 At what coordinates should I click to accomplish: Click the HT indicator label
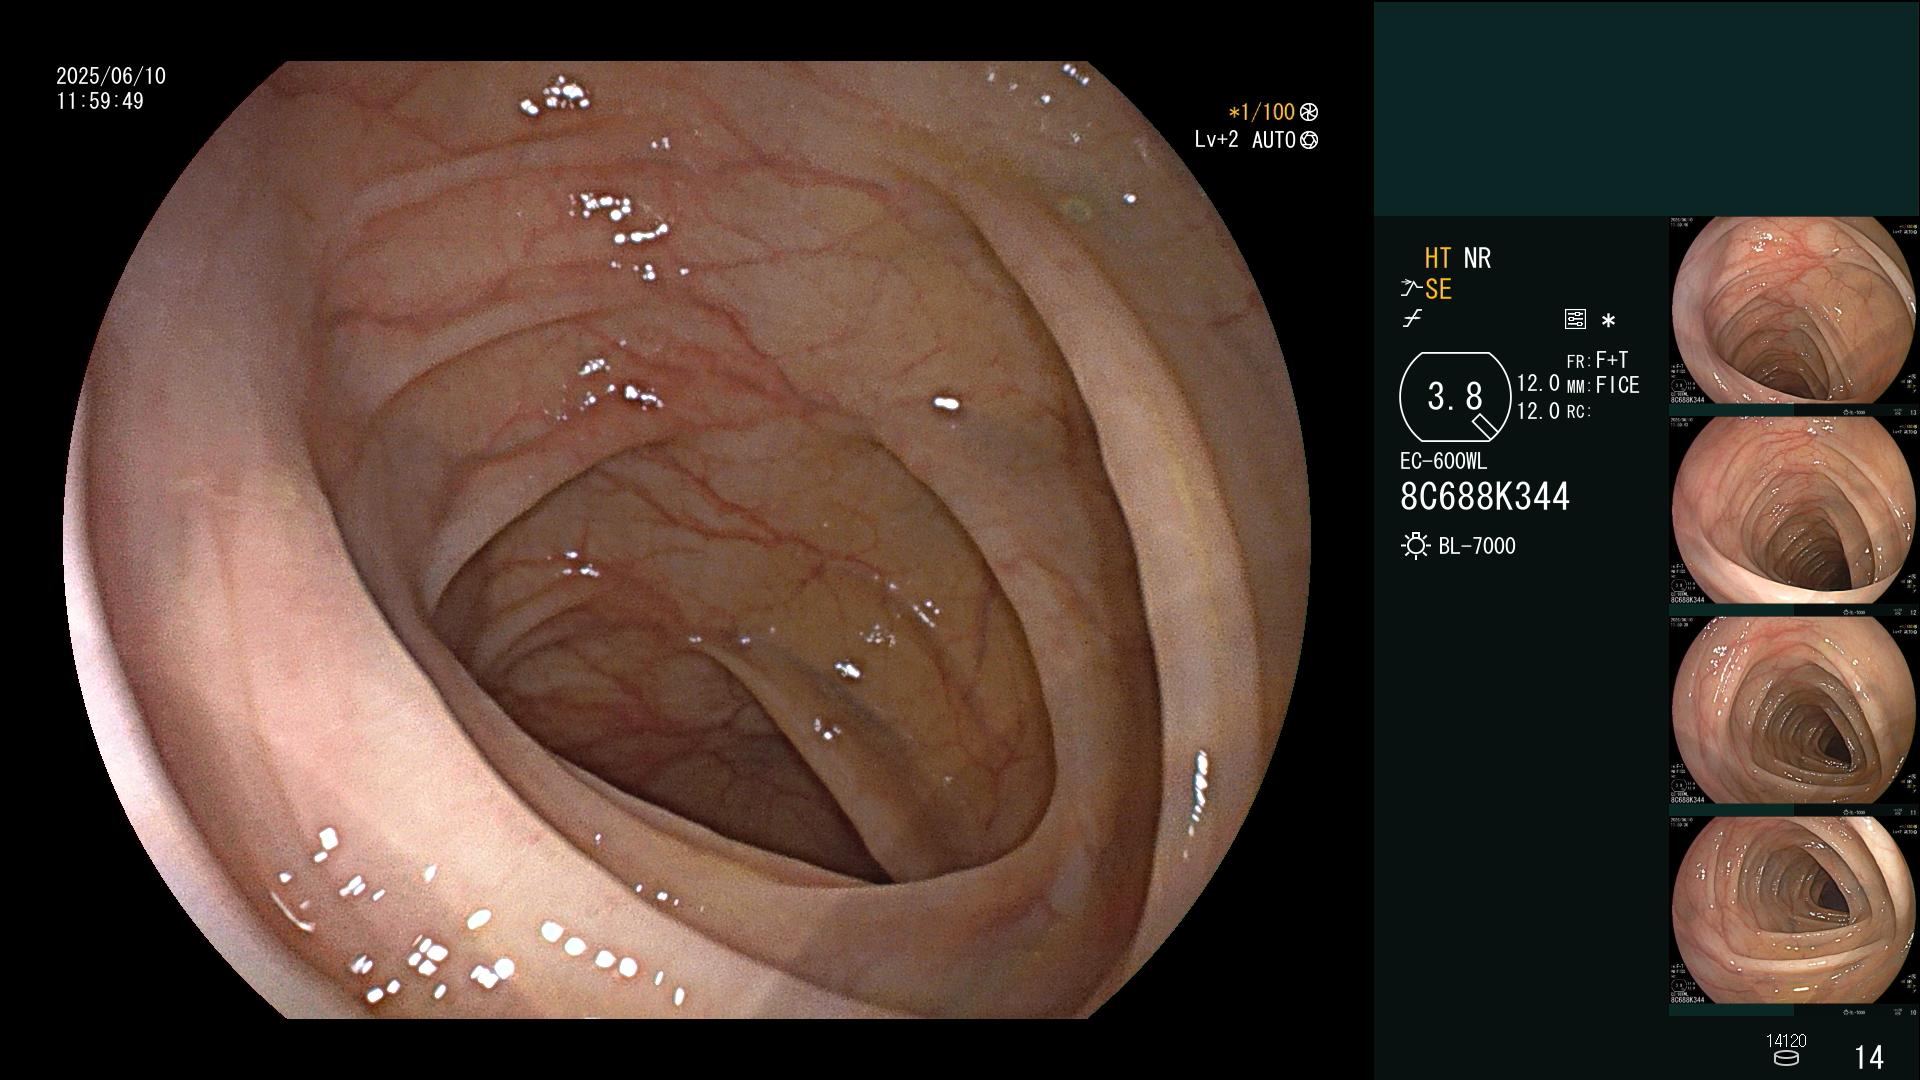(1438, 258)
